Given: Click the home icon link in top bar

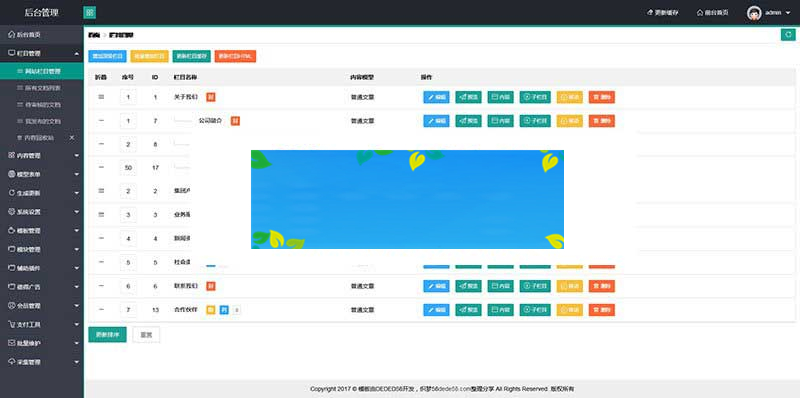Looking at the screenshot, I should 712,13.
